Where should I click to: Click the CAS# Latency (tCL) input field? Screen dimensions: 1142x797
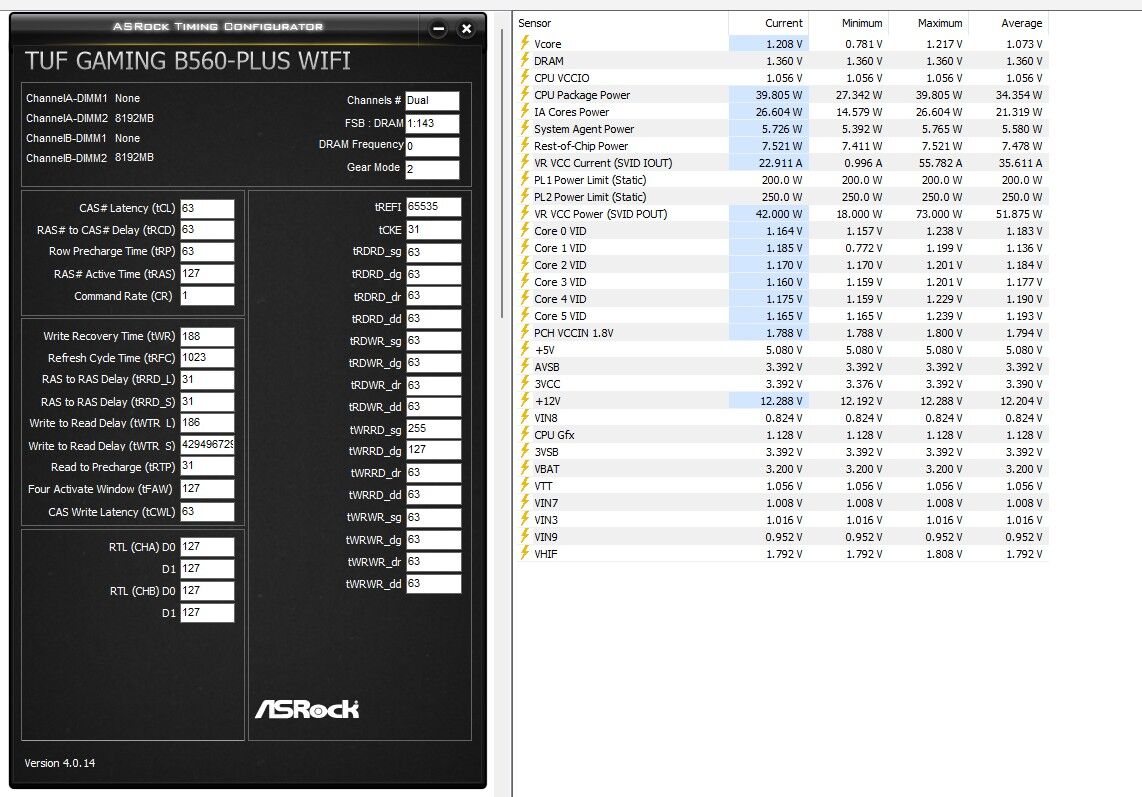click(x=208, y=208)
